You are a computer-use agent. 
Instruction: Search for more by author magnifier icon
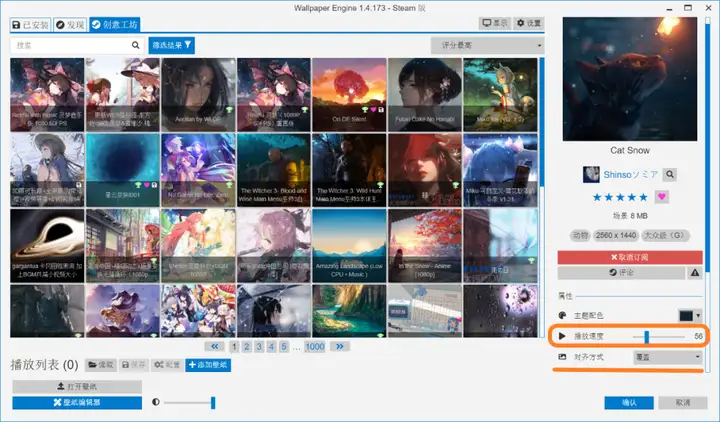pyautogui.click(x=670, y=174)
